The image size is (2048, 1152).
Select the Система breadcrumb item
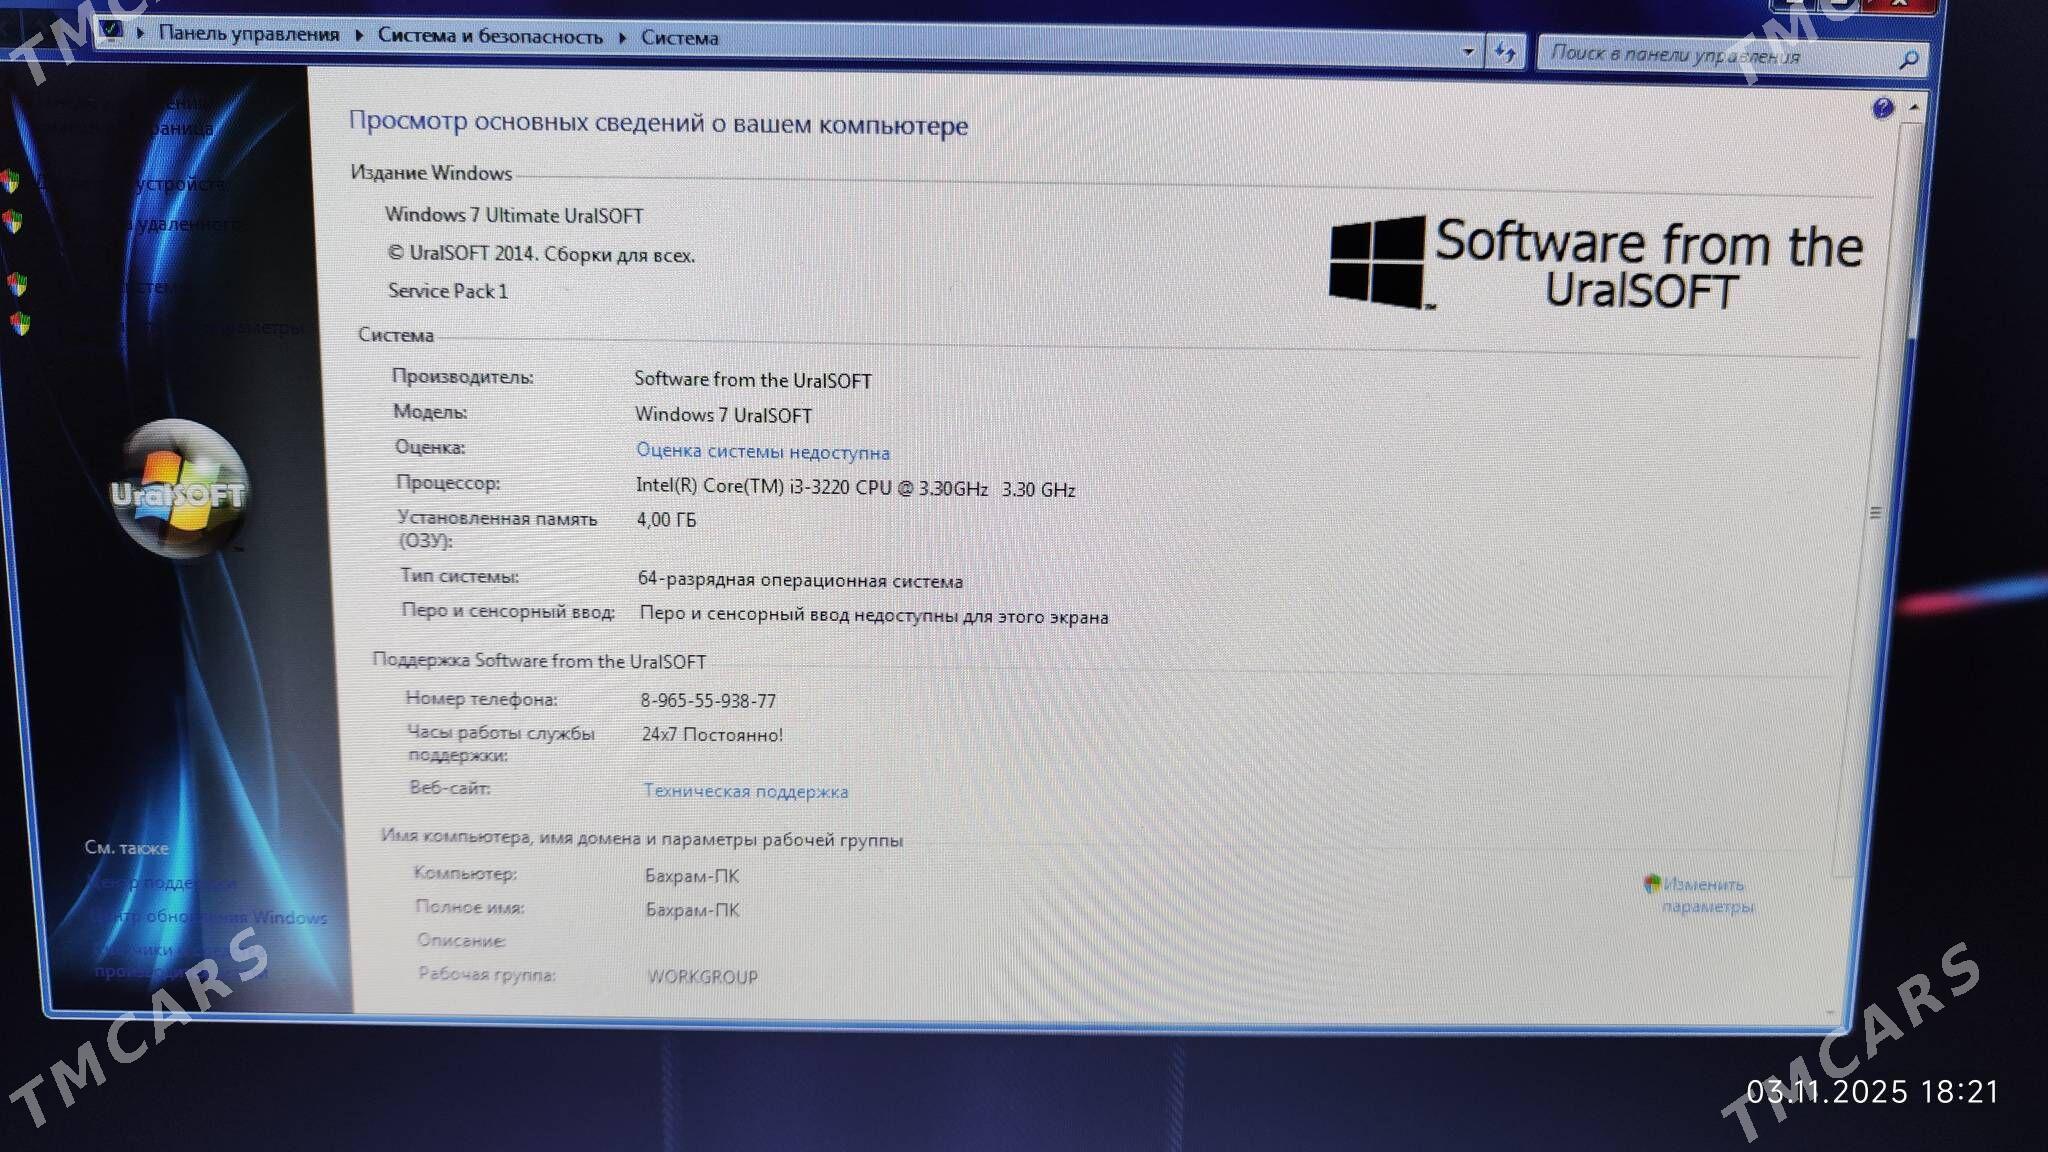(680, 38)
